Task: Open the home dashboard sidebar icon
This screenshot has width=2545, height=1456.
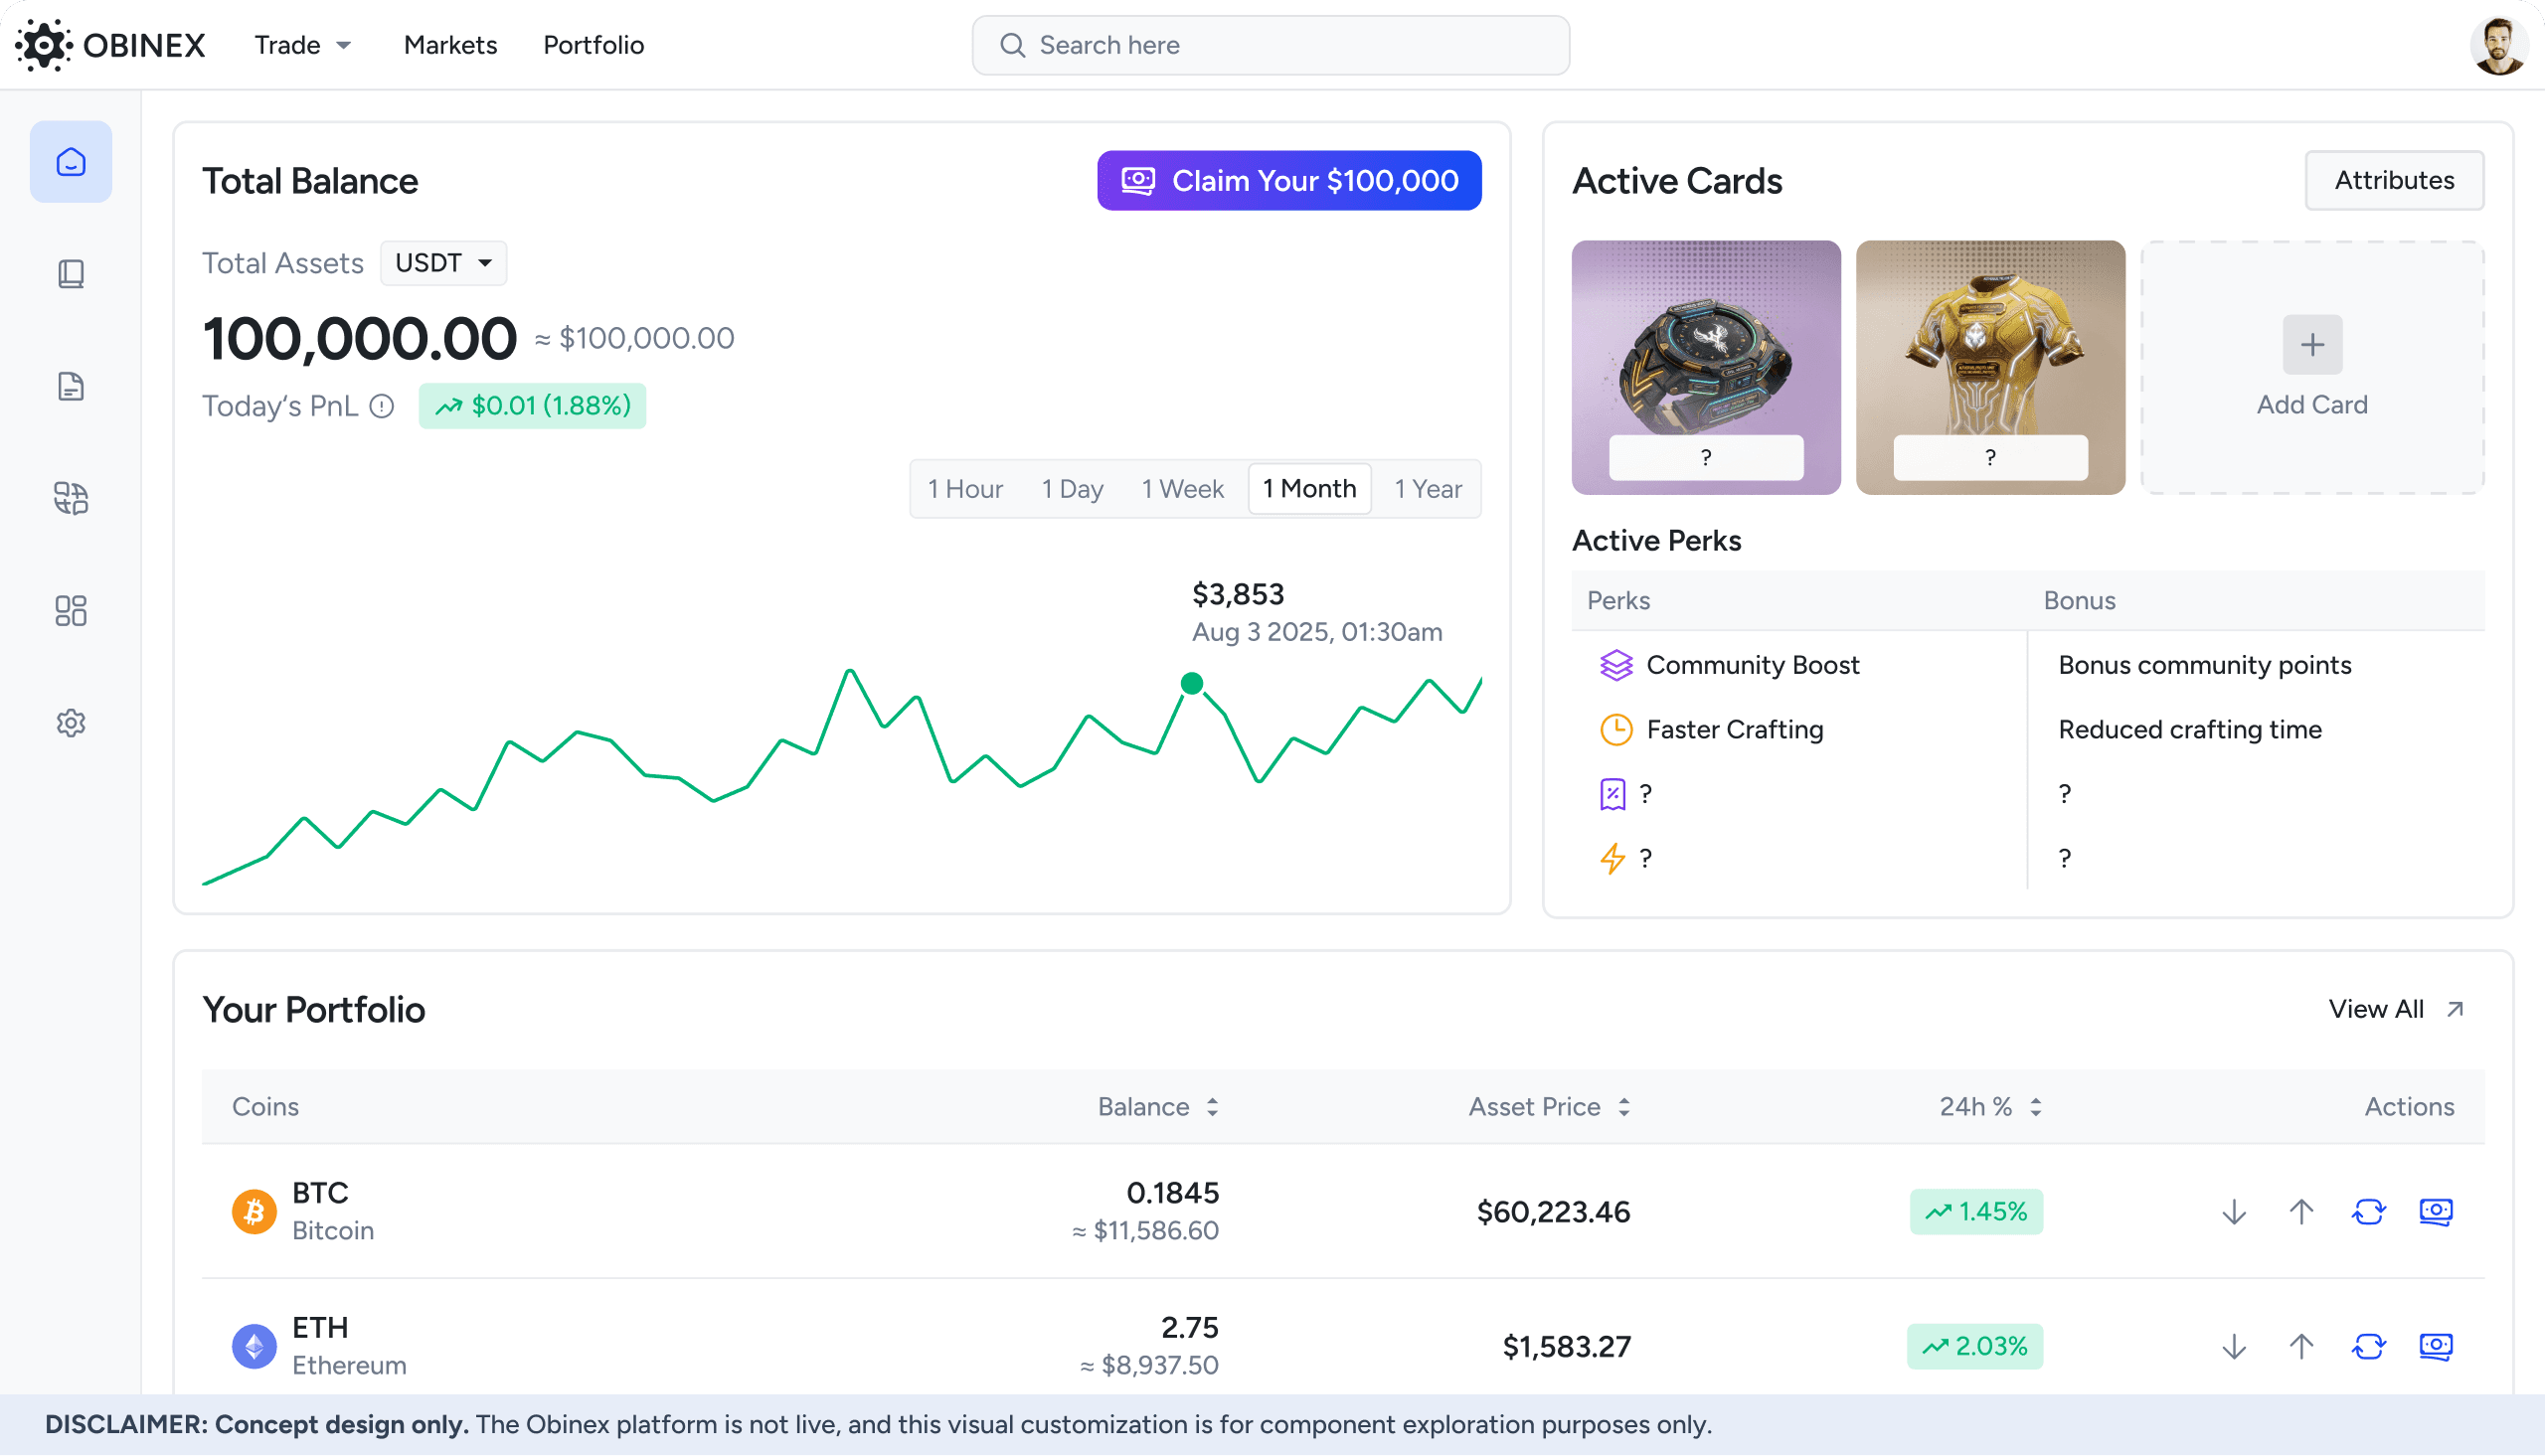Action: pos(71,162)
